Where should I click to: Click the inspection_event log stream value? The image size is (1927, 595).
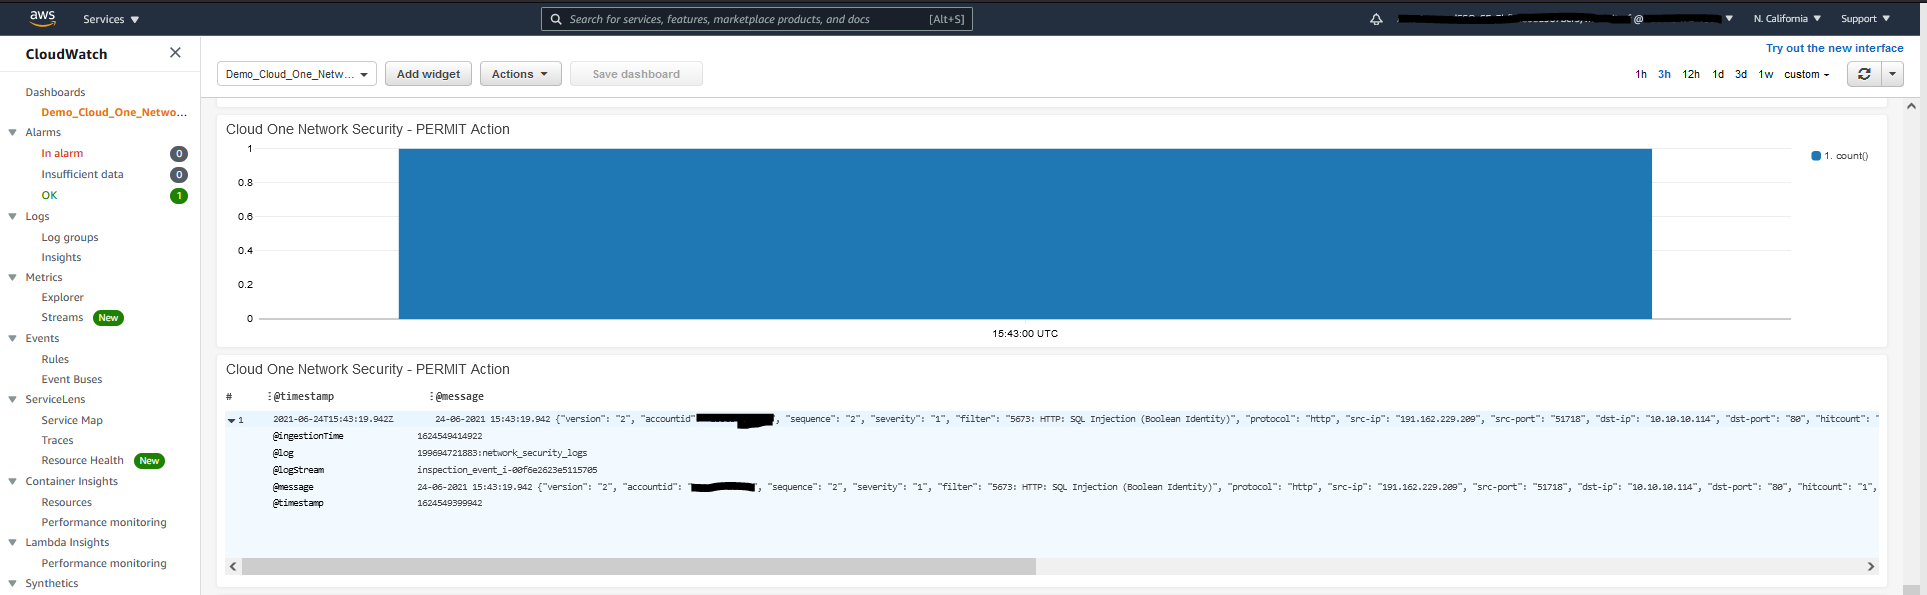(507, 470)
